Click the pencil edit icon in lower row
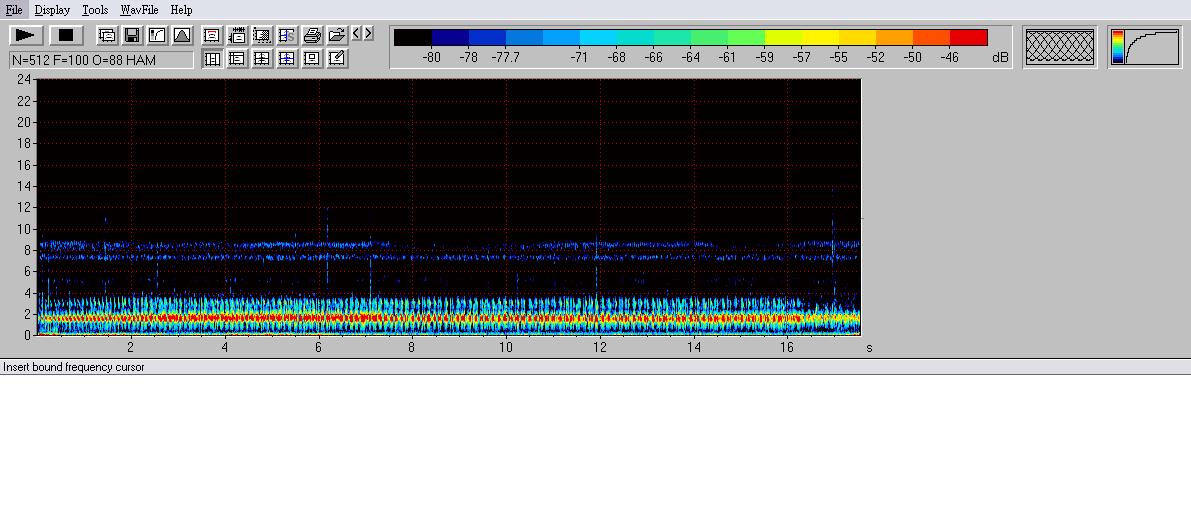The width and height of the screenshot is (1191, 512). coord(337,59)
